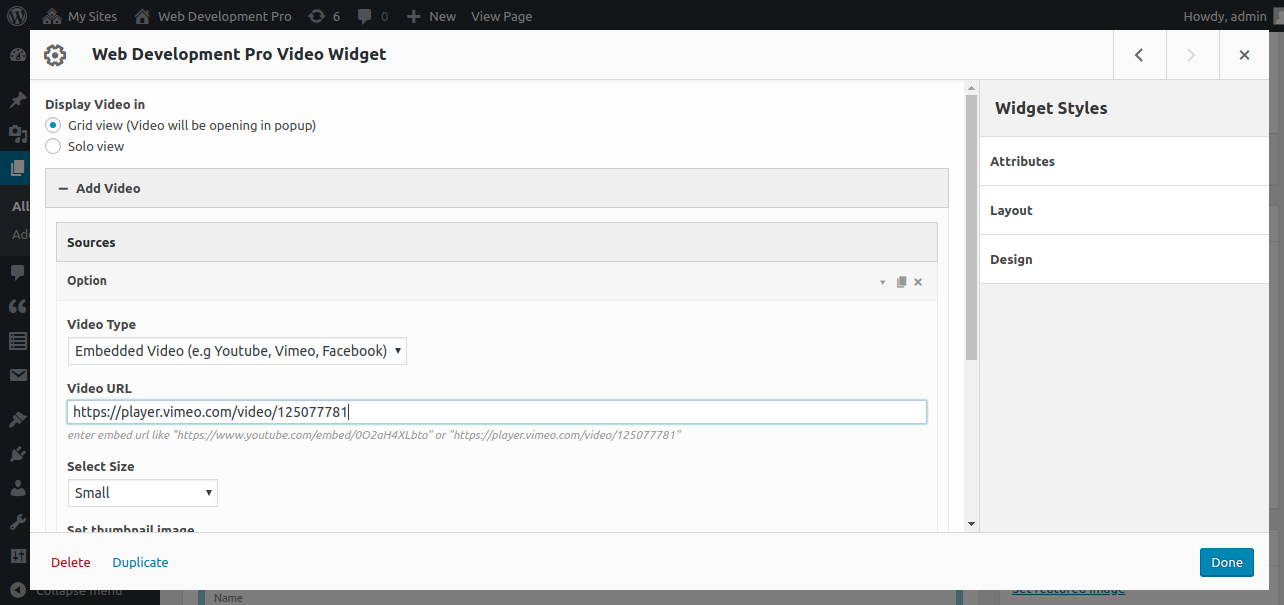Open Plugins plug icon in admin sidebar
The image size is (1284, 605).
click(x=17, y=454)
